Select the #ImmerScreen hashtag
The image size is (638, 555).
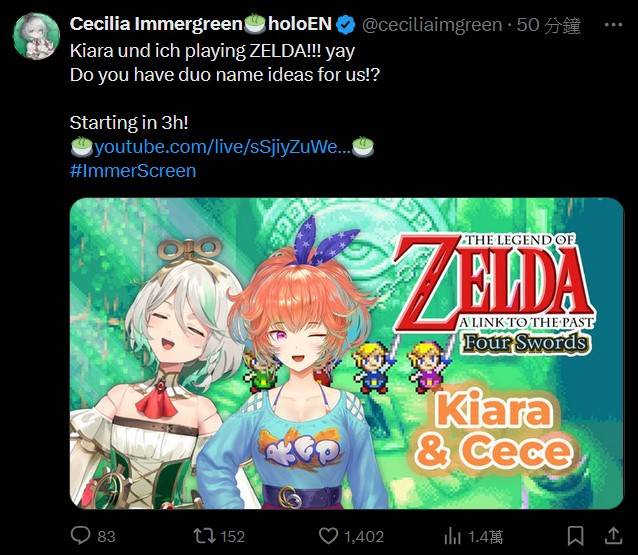click(132, 170)
